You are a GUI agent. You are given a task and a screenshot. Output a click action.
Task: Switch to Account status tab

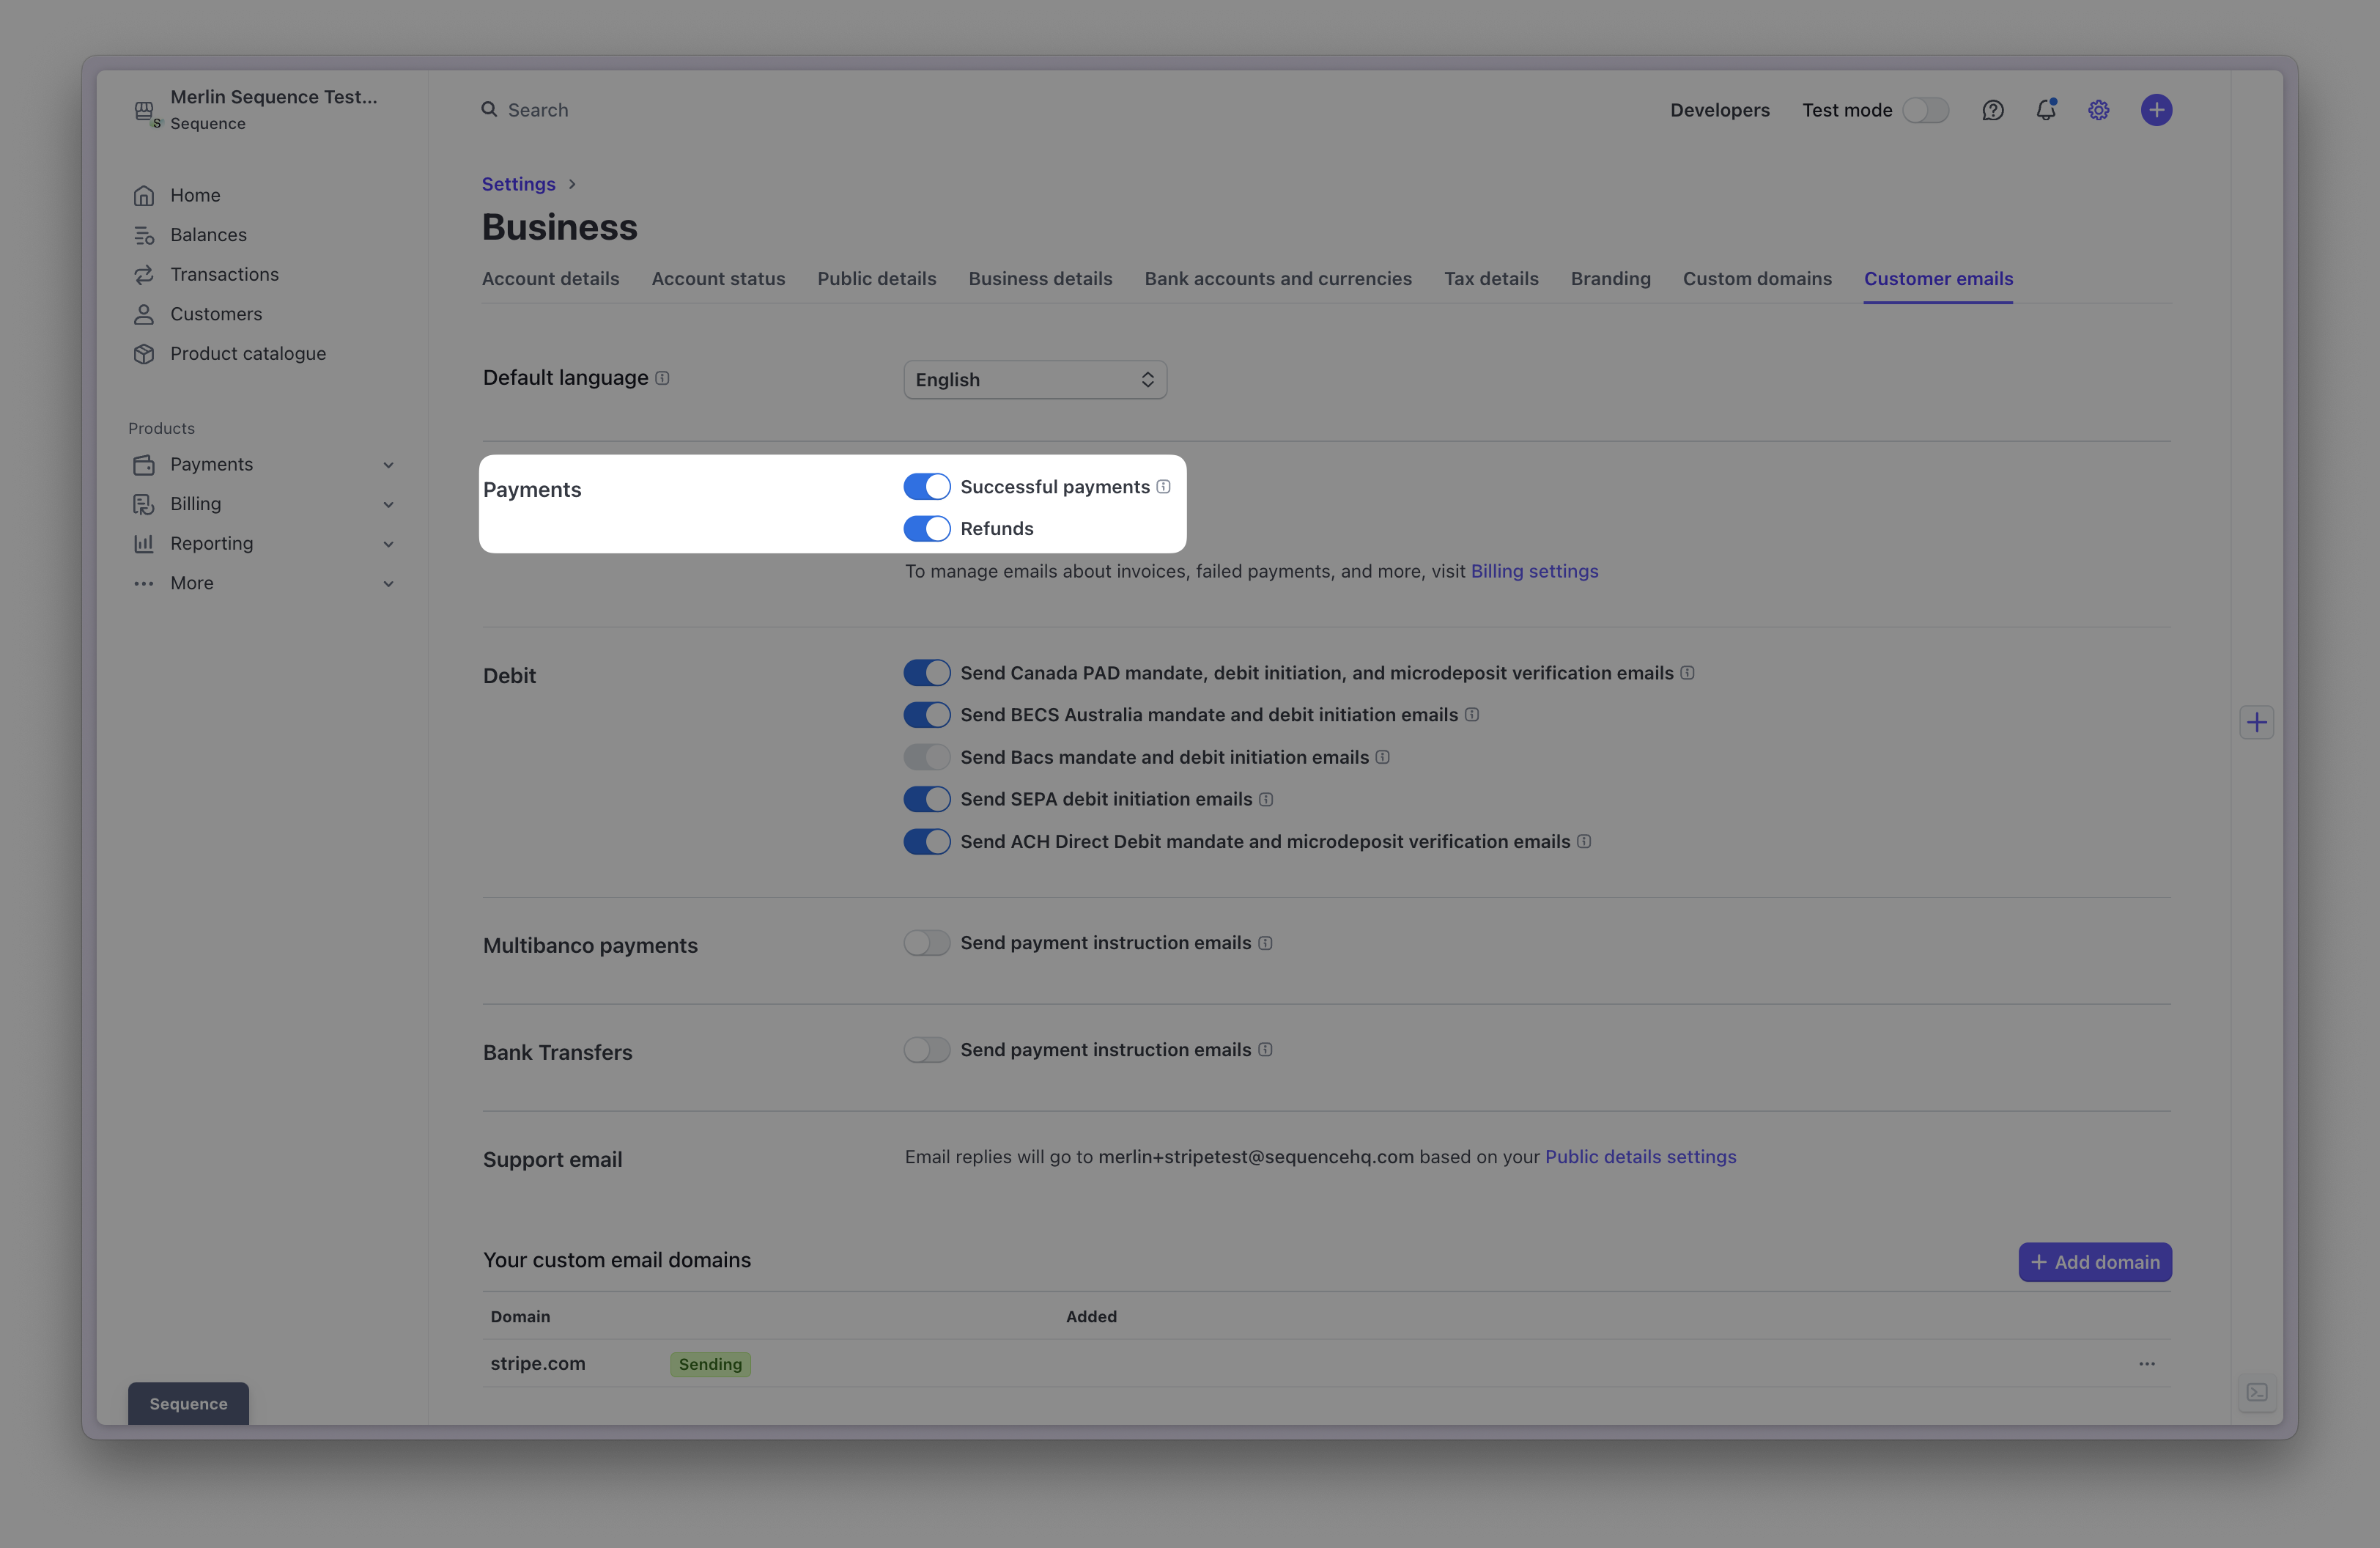(718, 279)
